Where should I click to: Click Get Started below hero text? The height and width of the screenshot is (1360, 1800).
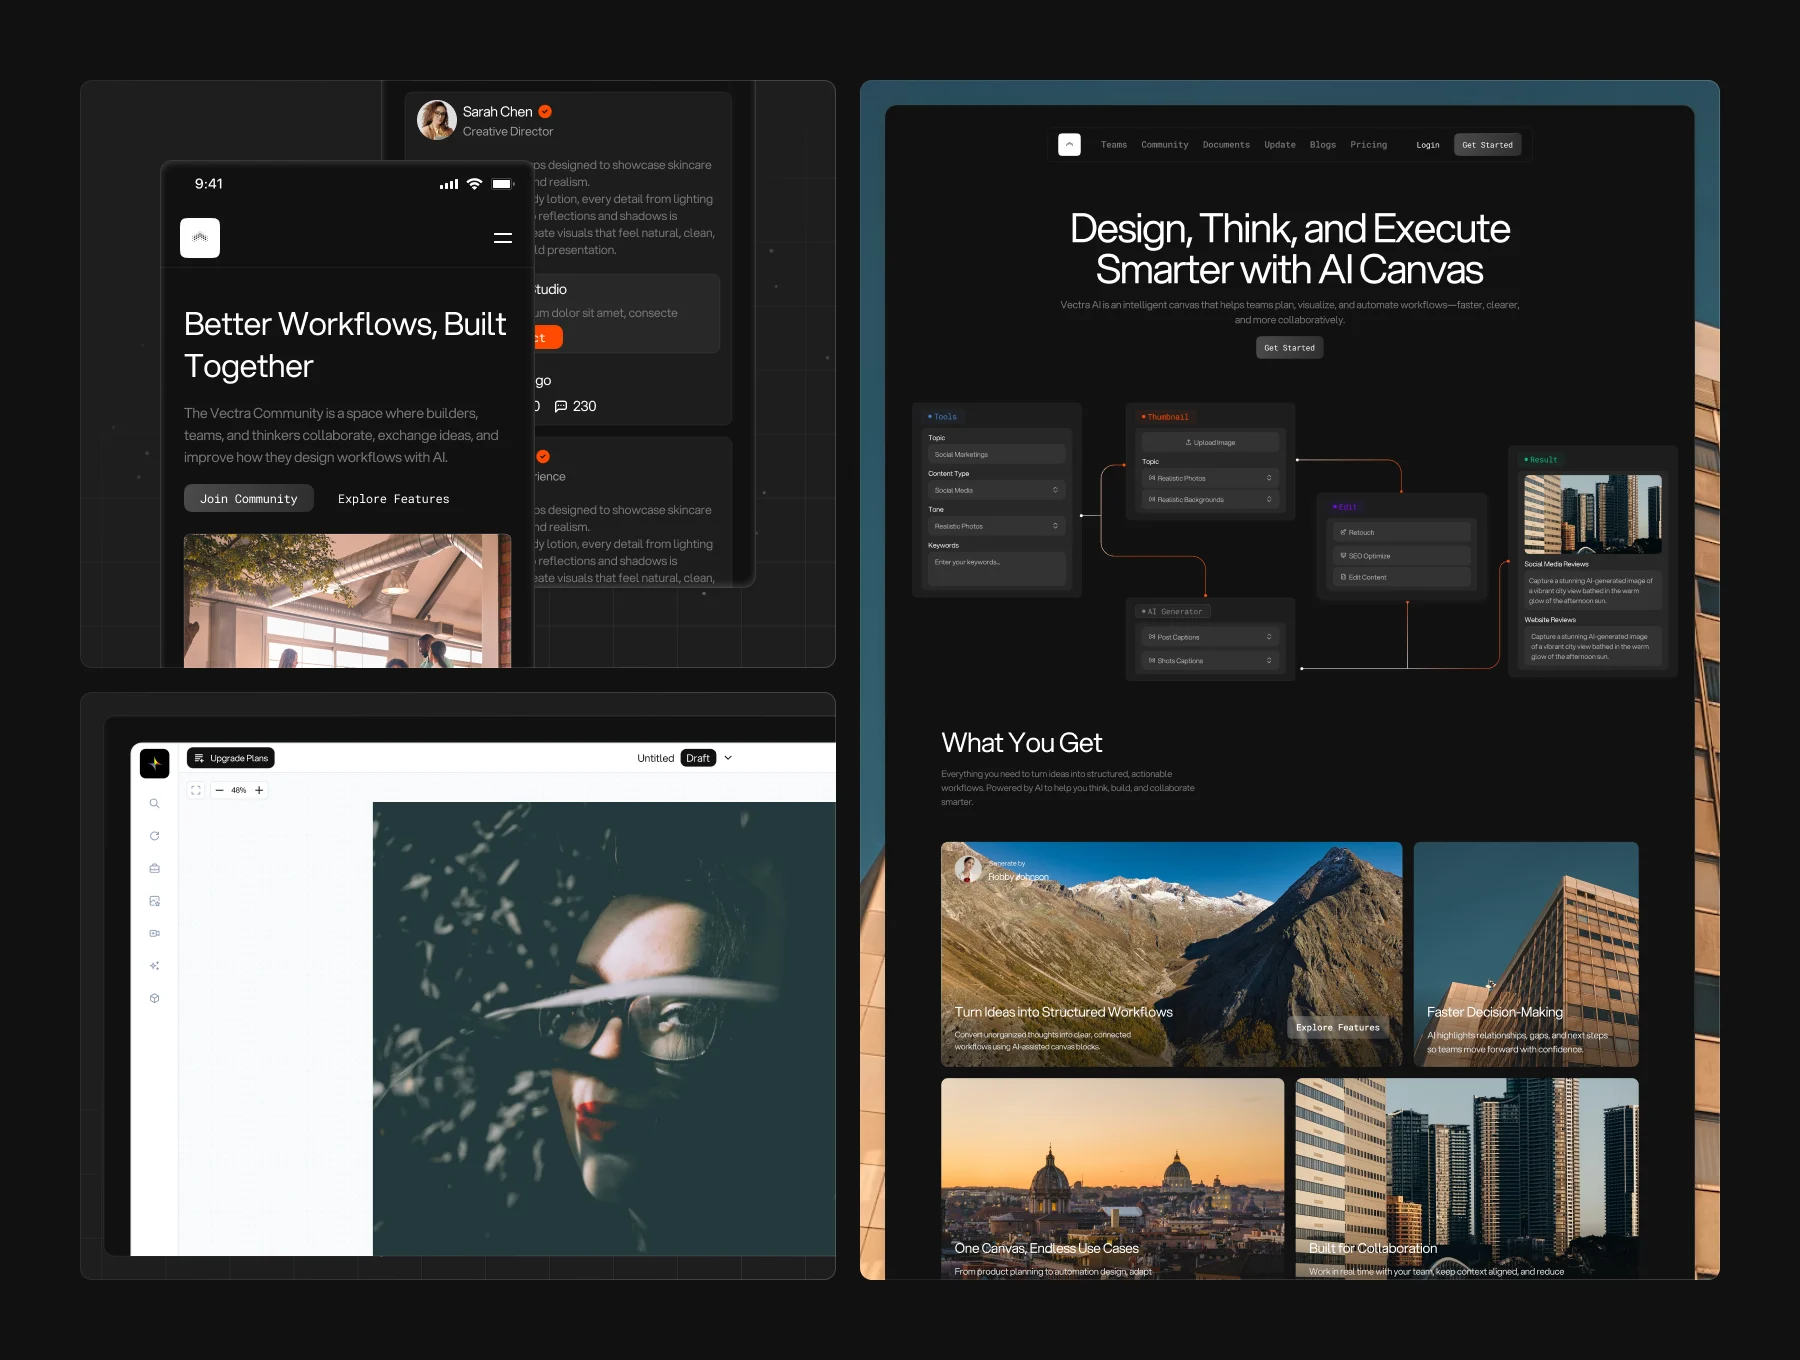(1289, 348)
